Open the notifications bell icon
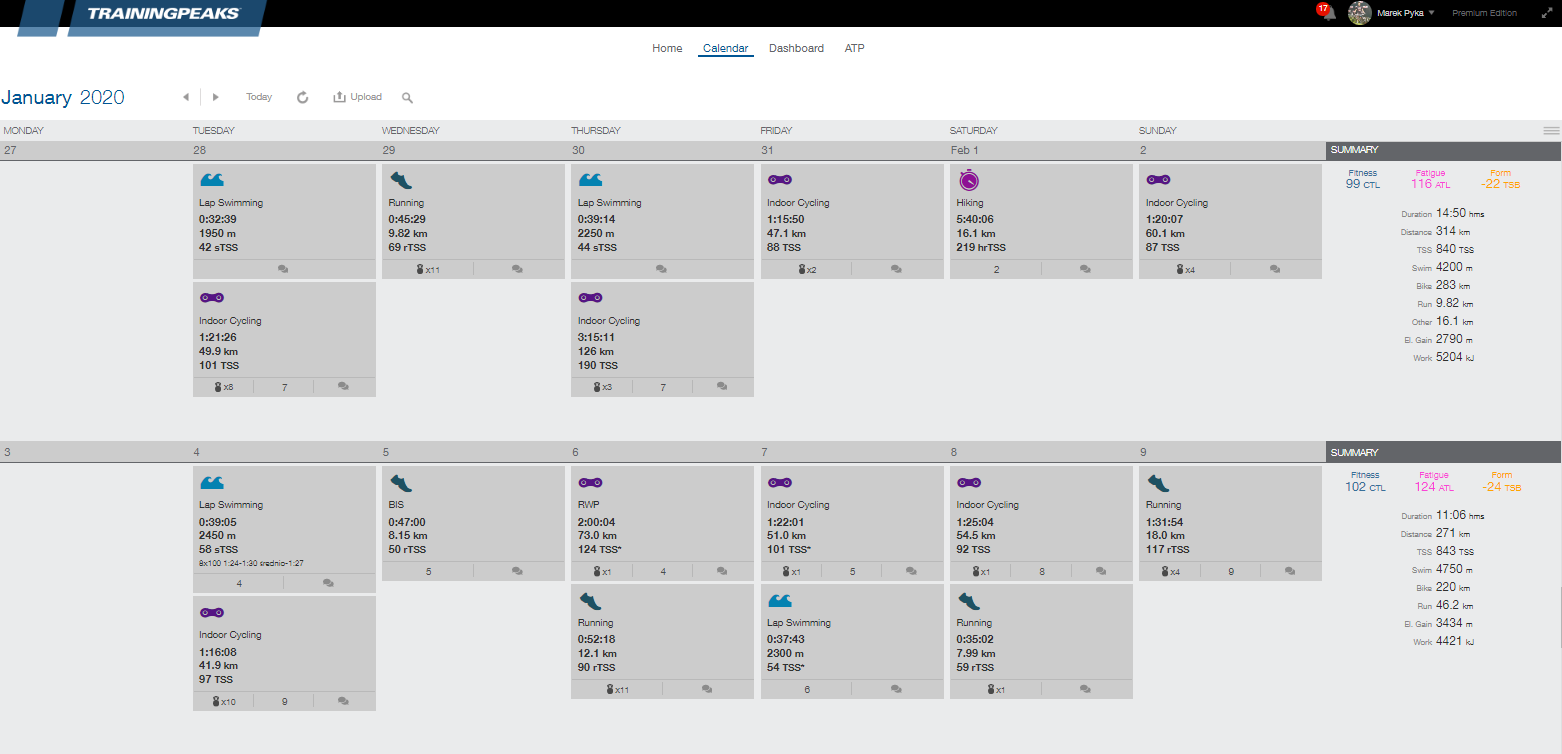 tap(1327, 13)
